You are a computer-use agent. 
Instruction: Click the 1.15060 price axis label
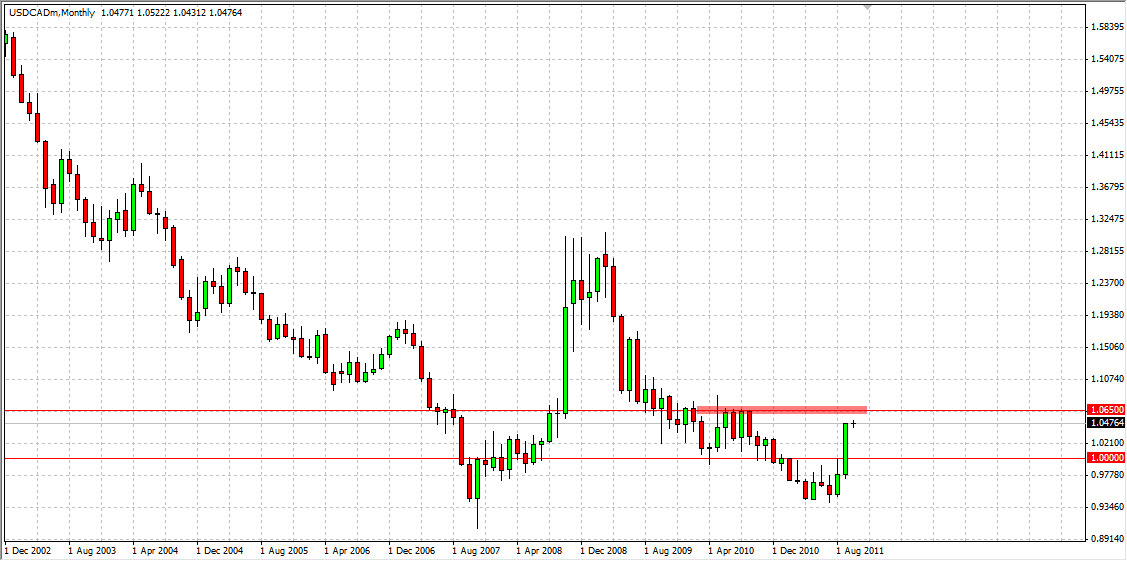click(x=1107, y=348)
